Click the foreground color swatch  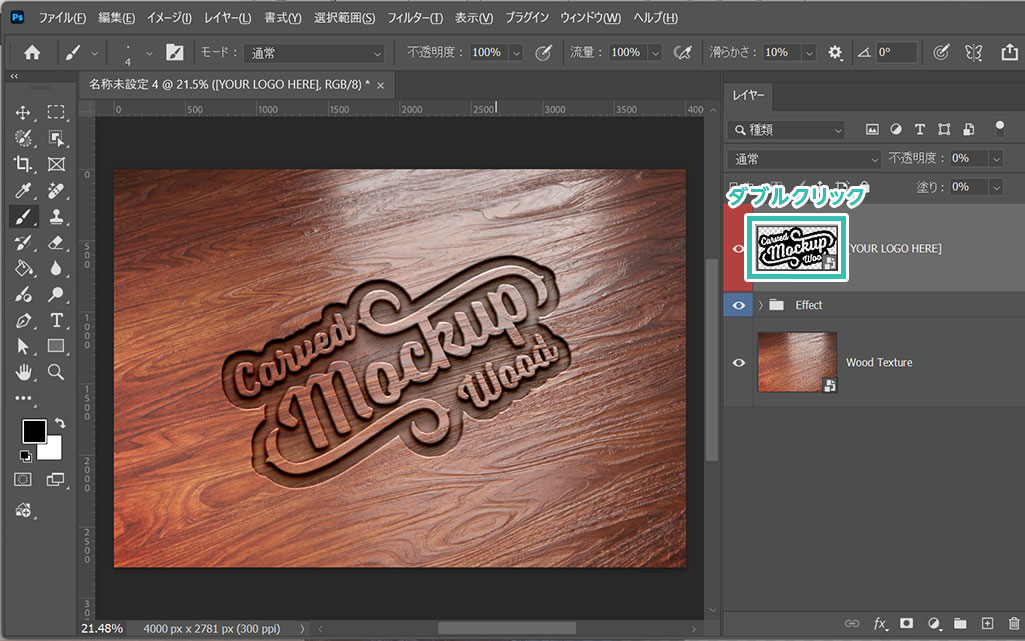(x=33, y=431)
